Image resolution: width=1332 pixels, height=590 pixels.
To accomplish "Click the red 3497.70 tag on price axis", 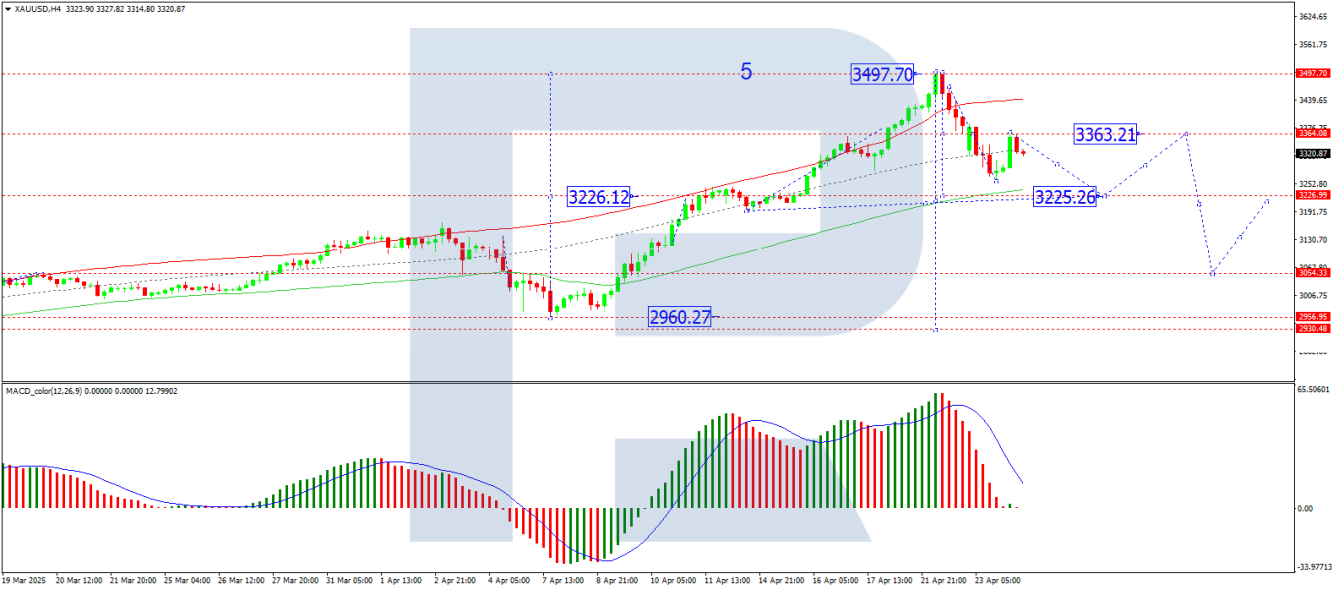I will [1312, 73].
